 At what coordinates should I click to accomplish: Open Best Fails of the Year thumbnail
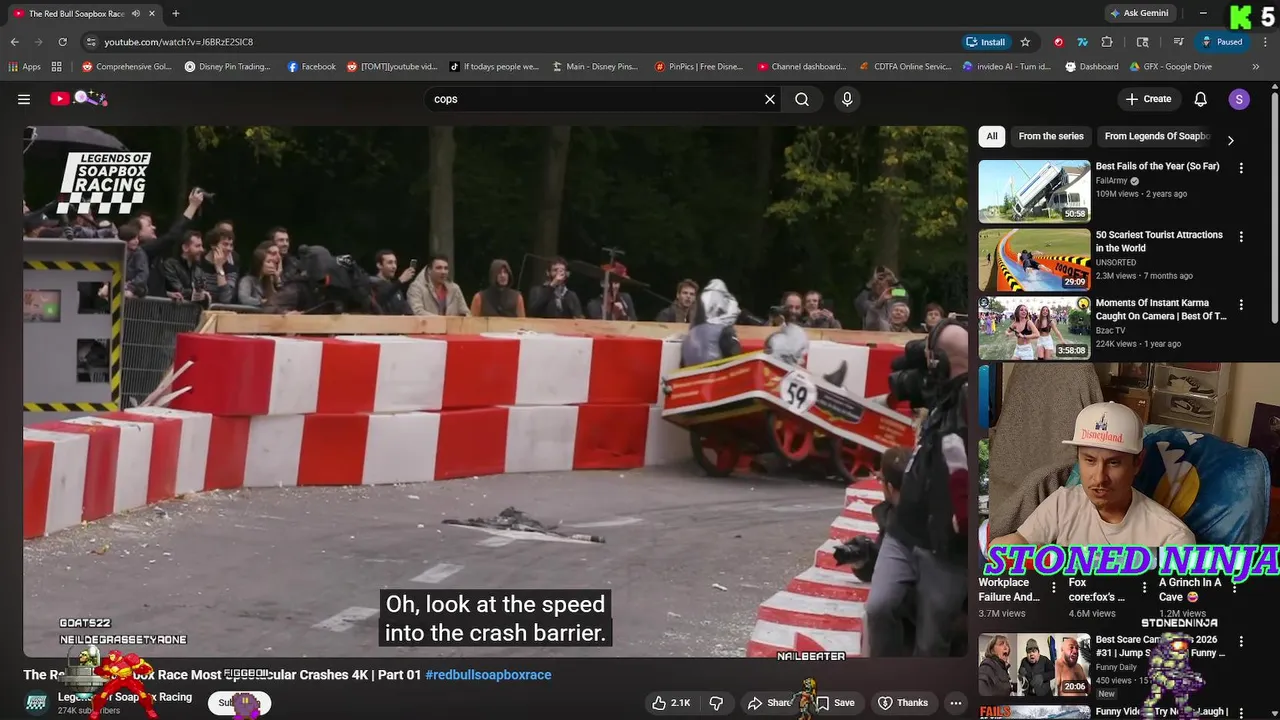tap(1034, 191)
